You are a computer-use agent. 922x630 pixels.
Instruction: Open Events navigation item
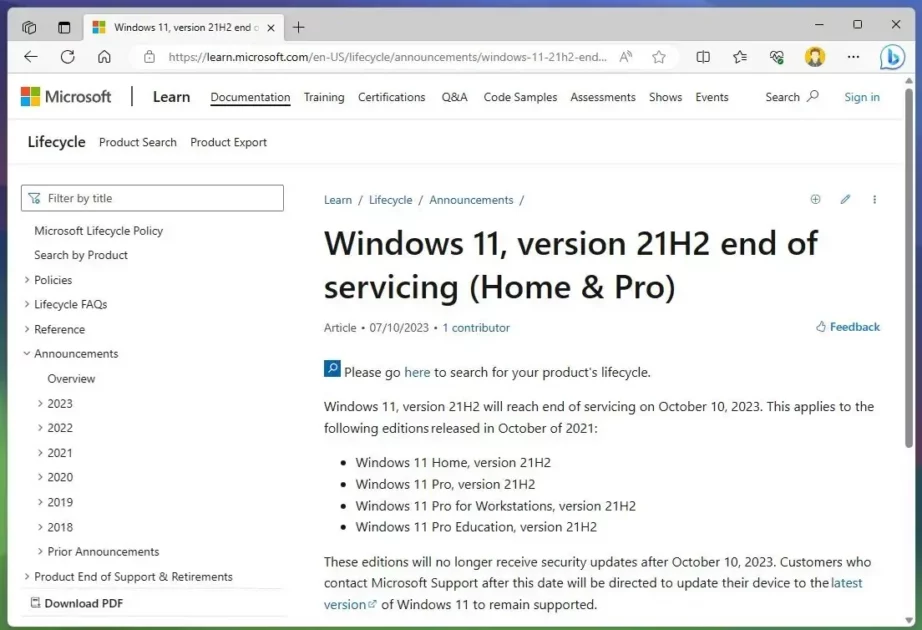[712, 97]
